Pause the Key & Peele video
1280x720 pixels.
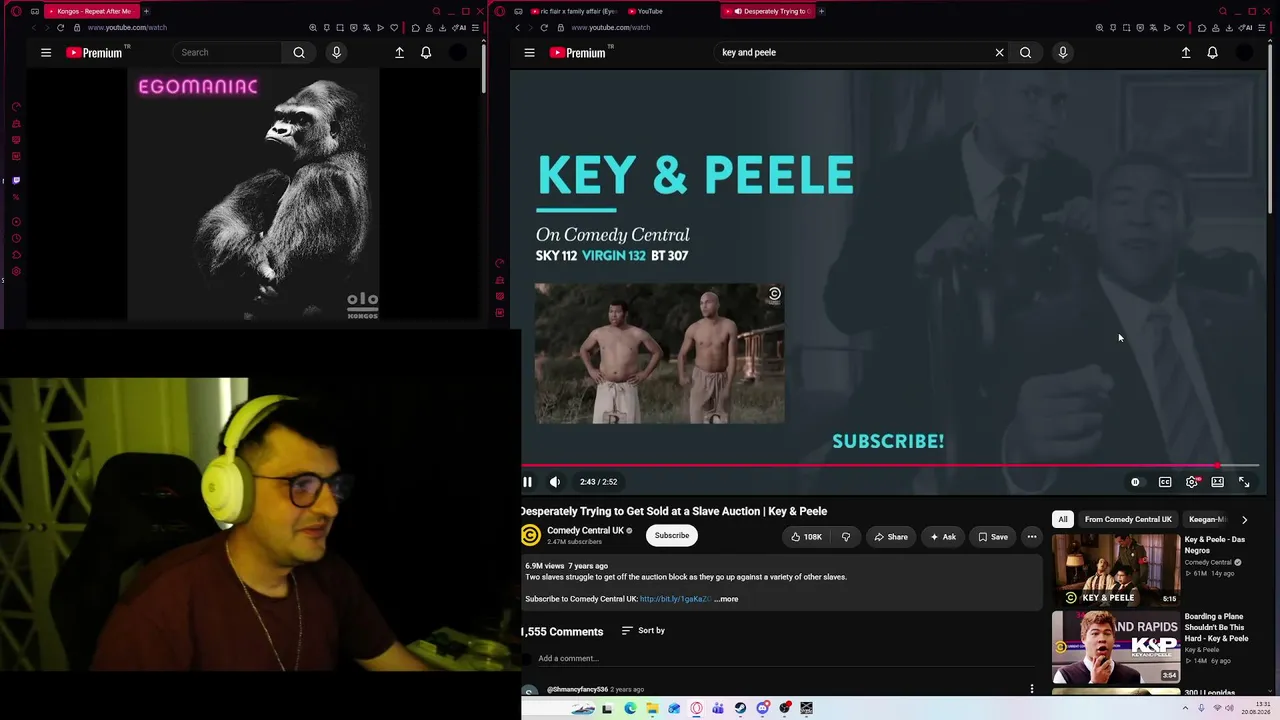pos(527,482)
